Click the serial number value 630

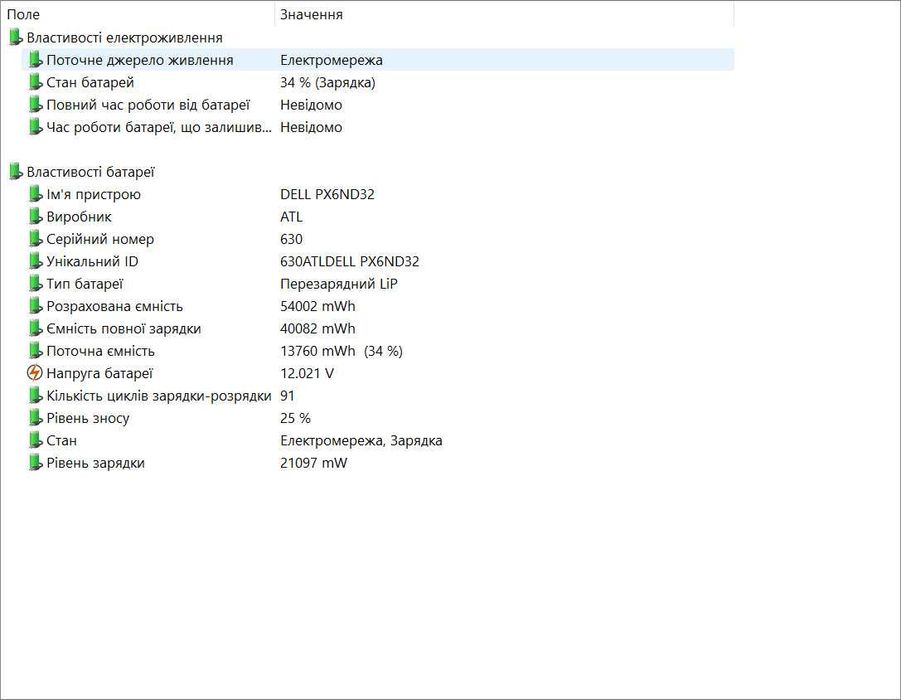(x=291, y=239)
